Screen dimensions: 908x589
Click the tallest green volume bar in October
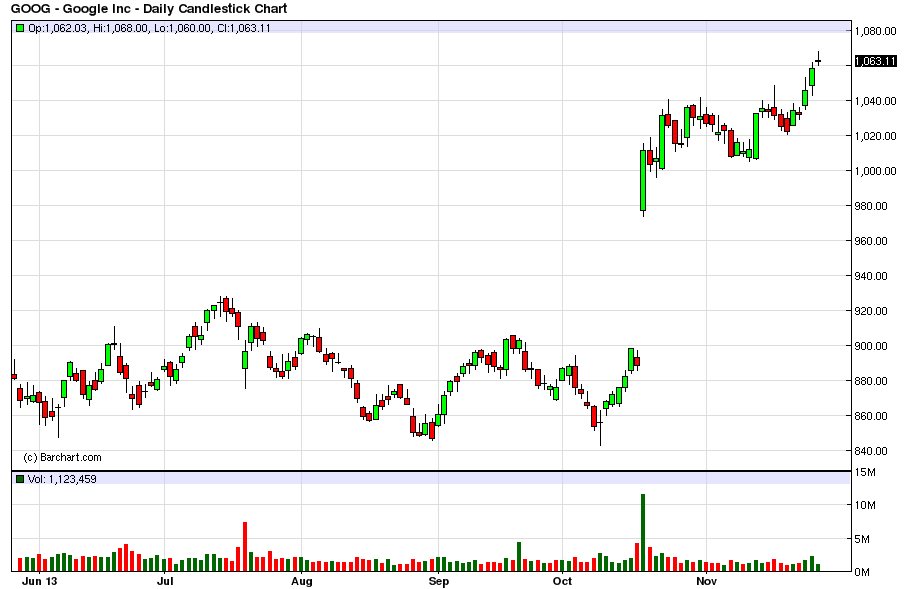pos(643,533)
